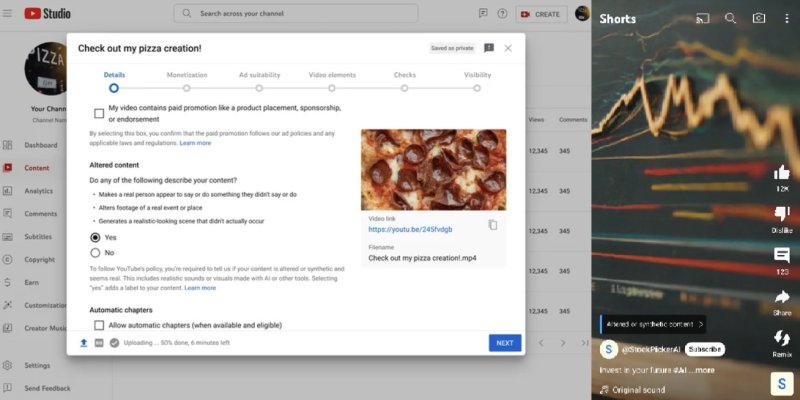Expand the Altered or synthetic content label

click(654, 324)
